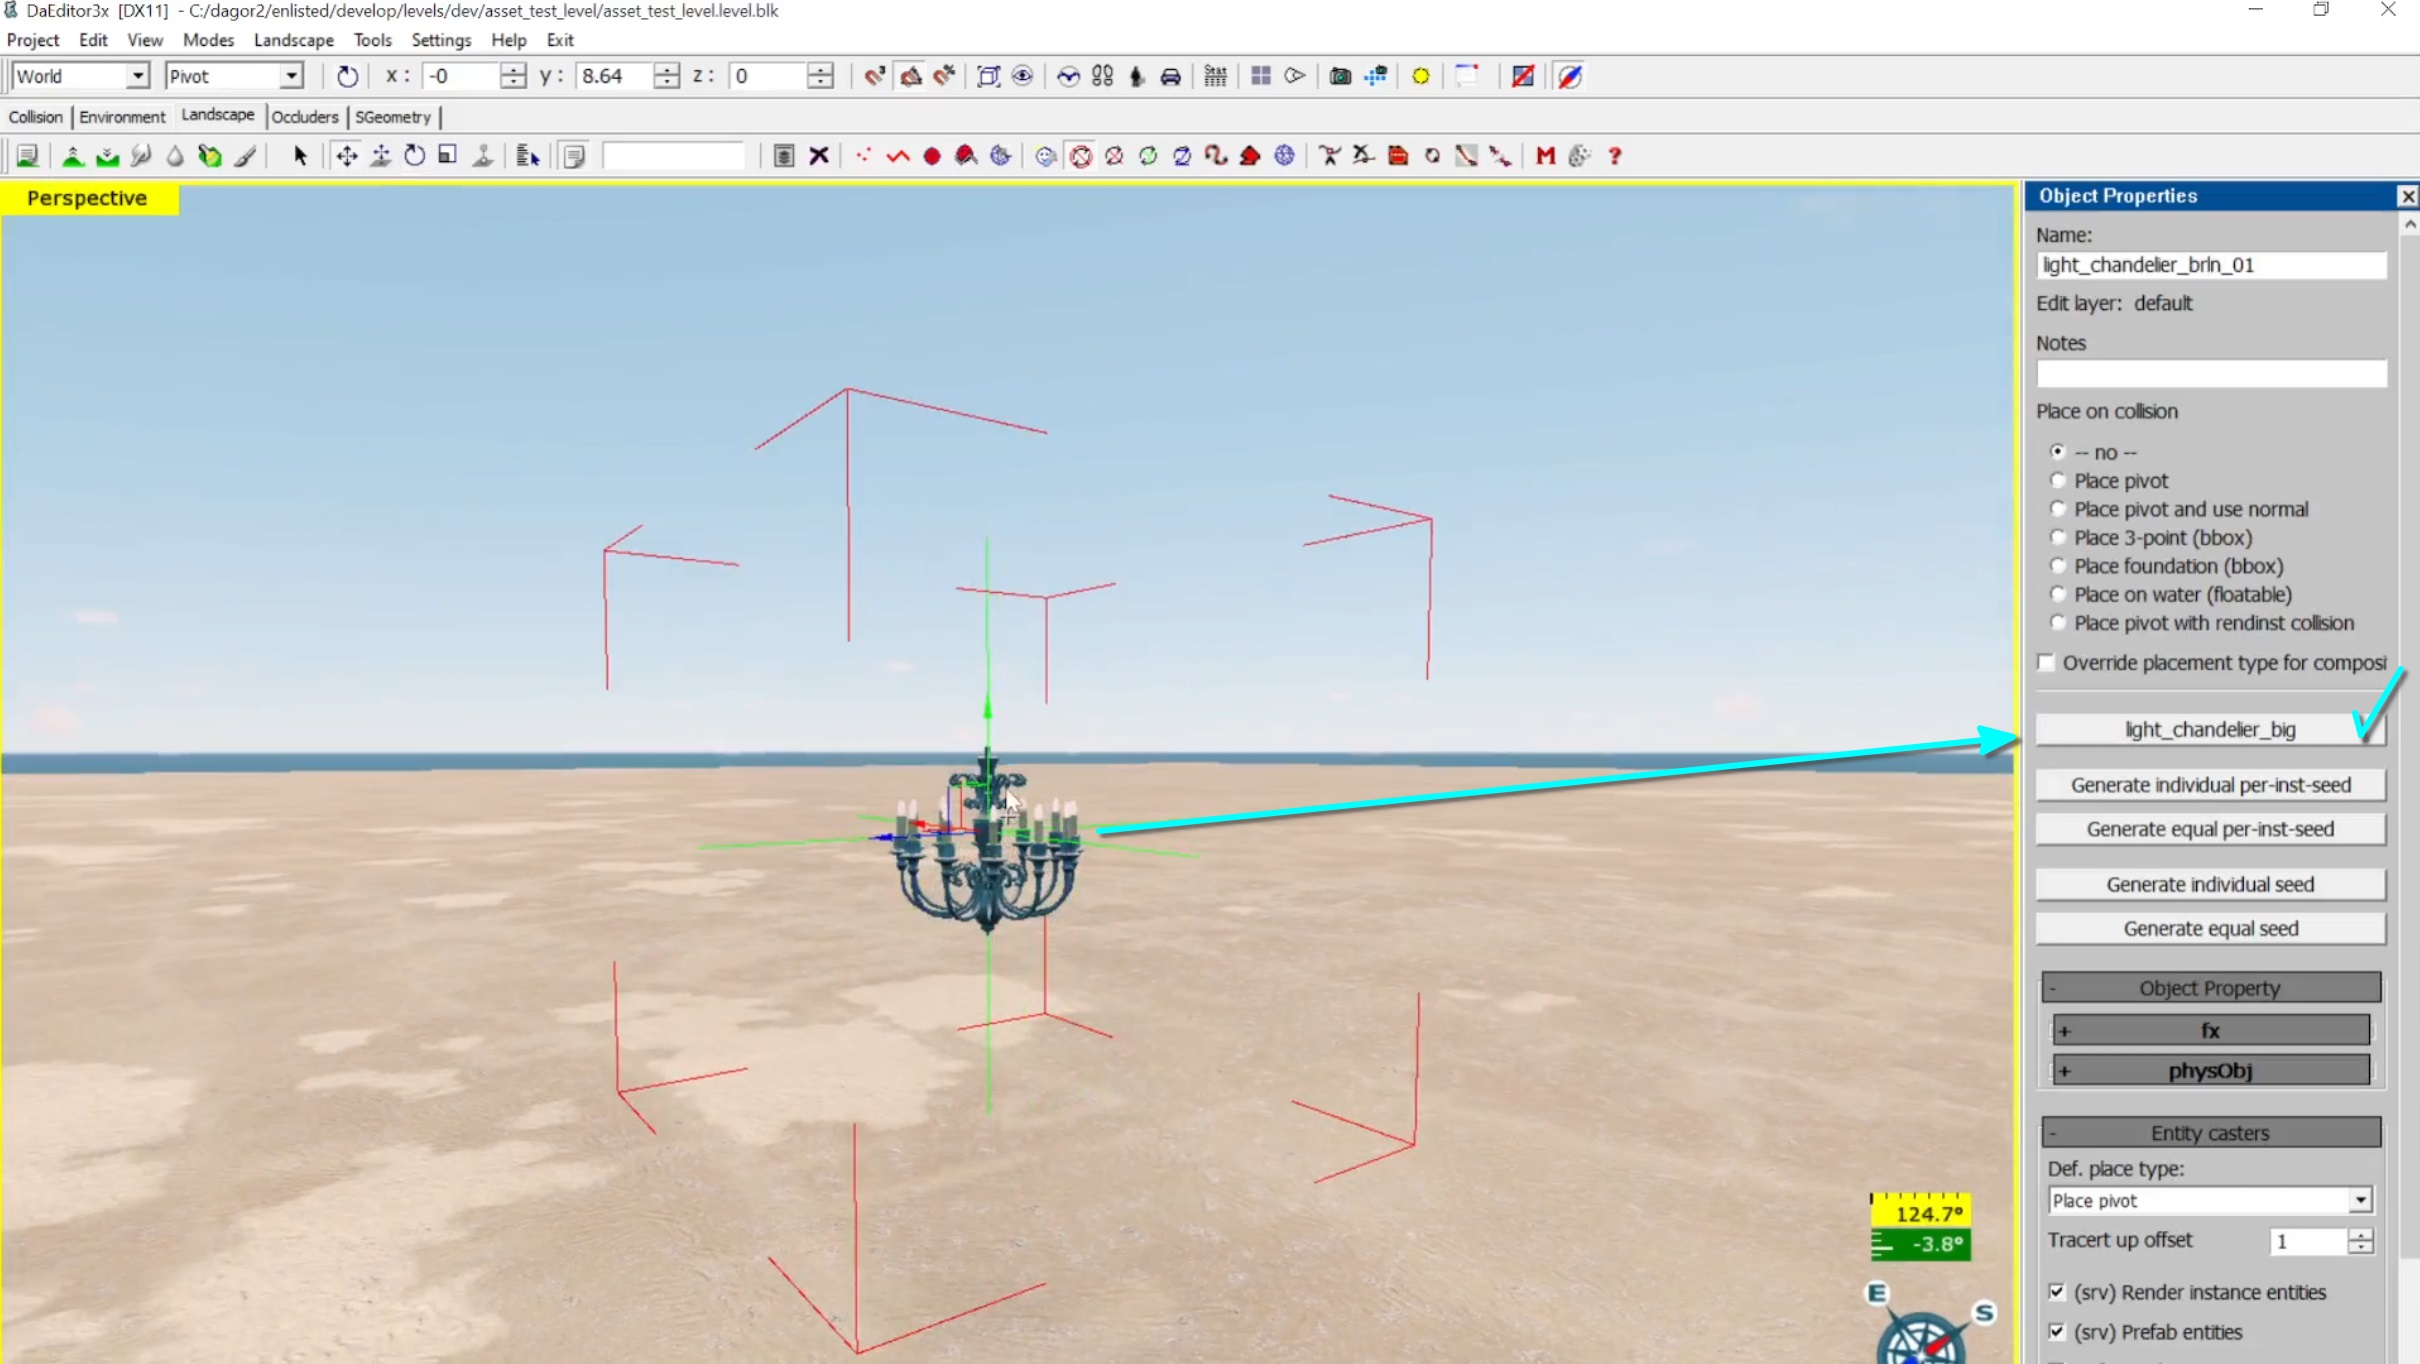The image size is (2420, 1364).
Task: Uncheck the (srv) Prefab entities checkbox
Action: 2057,1332
